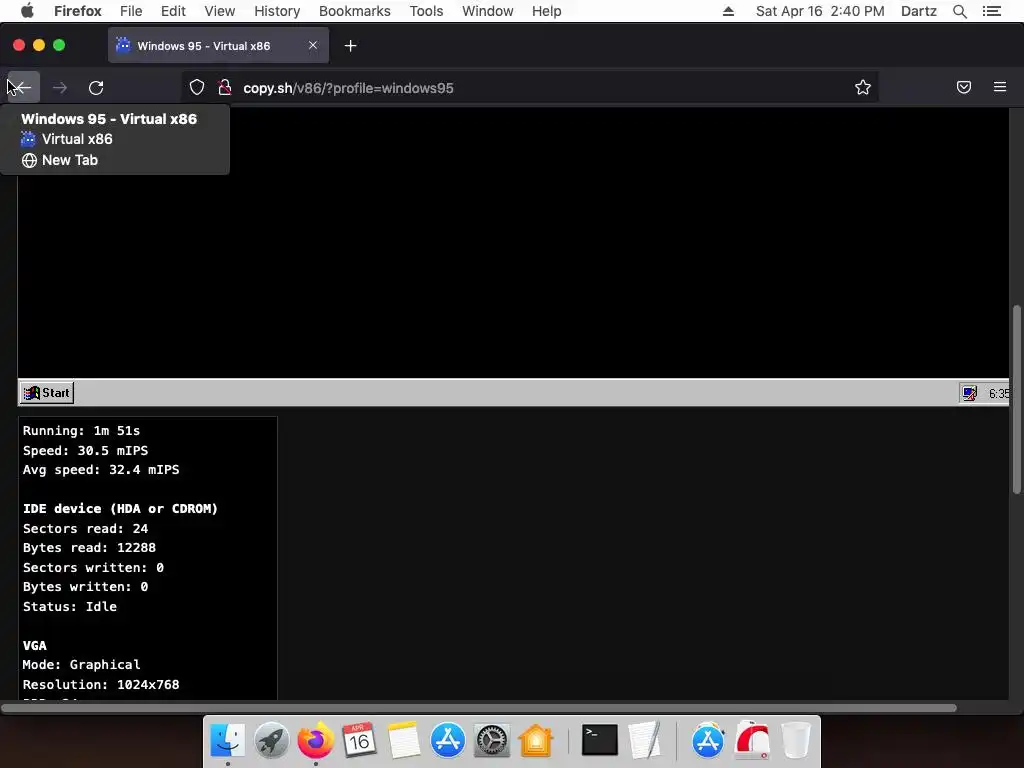Open Spotlight search magnifier icon
This screenshot has height=768, width=1024.
point(959,11)
